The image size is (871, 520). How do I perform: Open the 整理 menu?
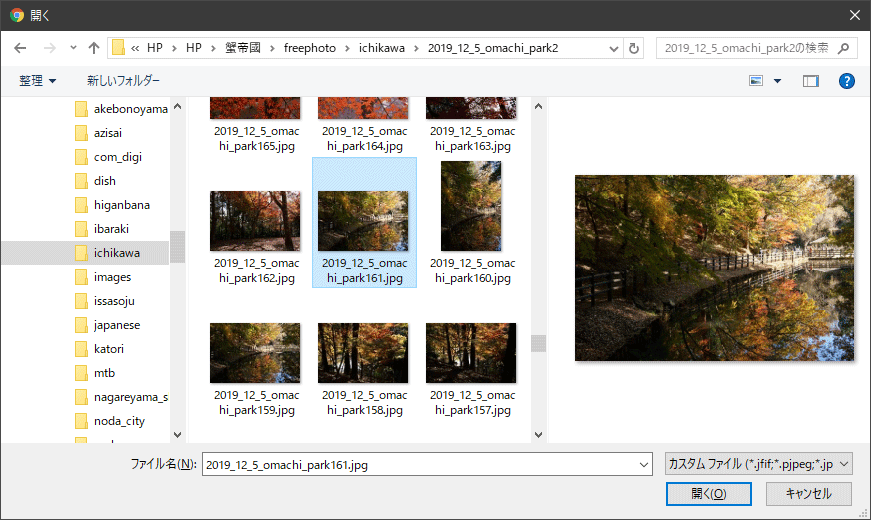click(x=37, y=81)
